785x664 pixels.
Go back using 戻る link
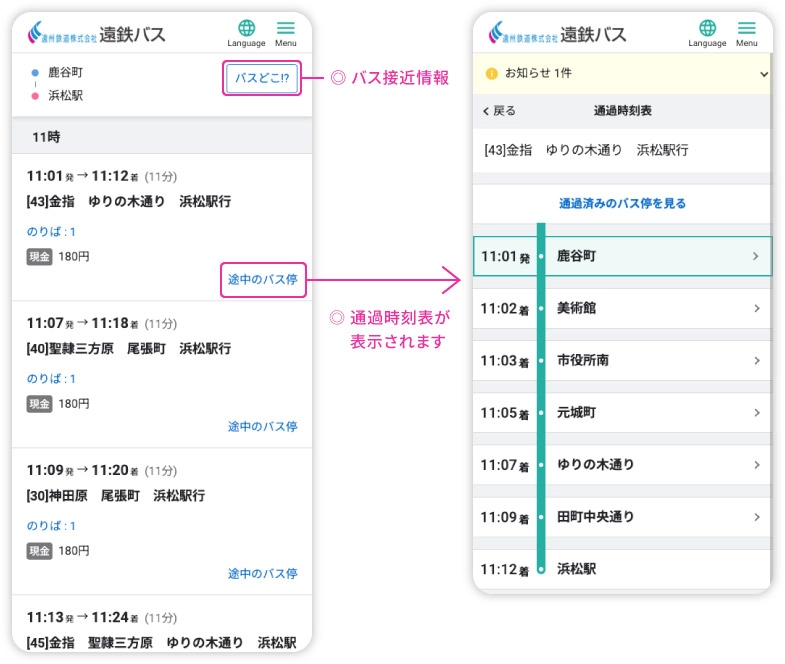coord(499,111)
